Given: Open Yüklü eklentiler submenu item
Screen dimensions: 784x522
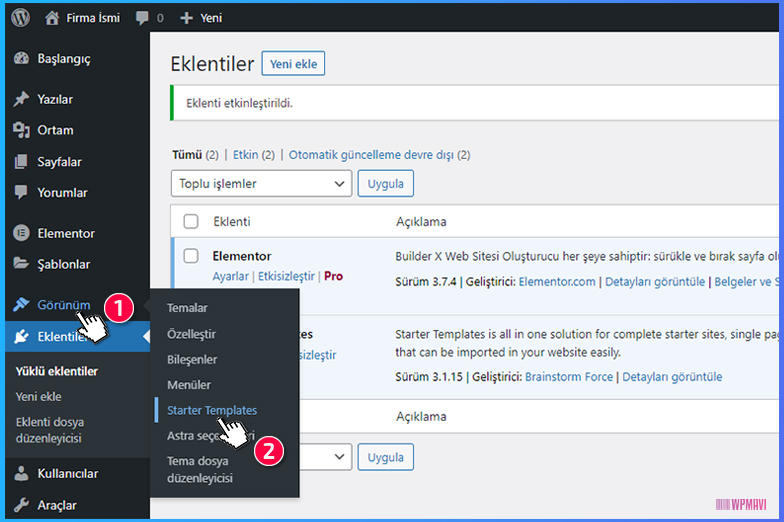Looking at the screenshot, I should (56, 371).
